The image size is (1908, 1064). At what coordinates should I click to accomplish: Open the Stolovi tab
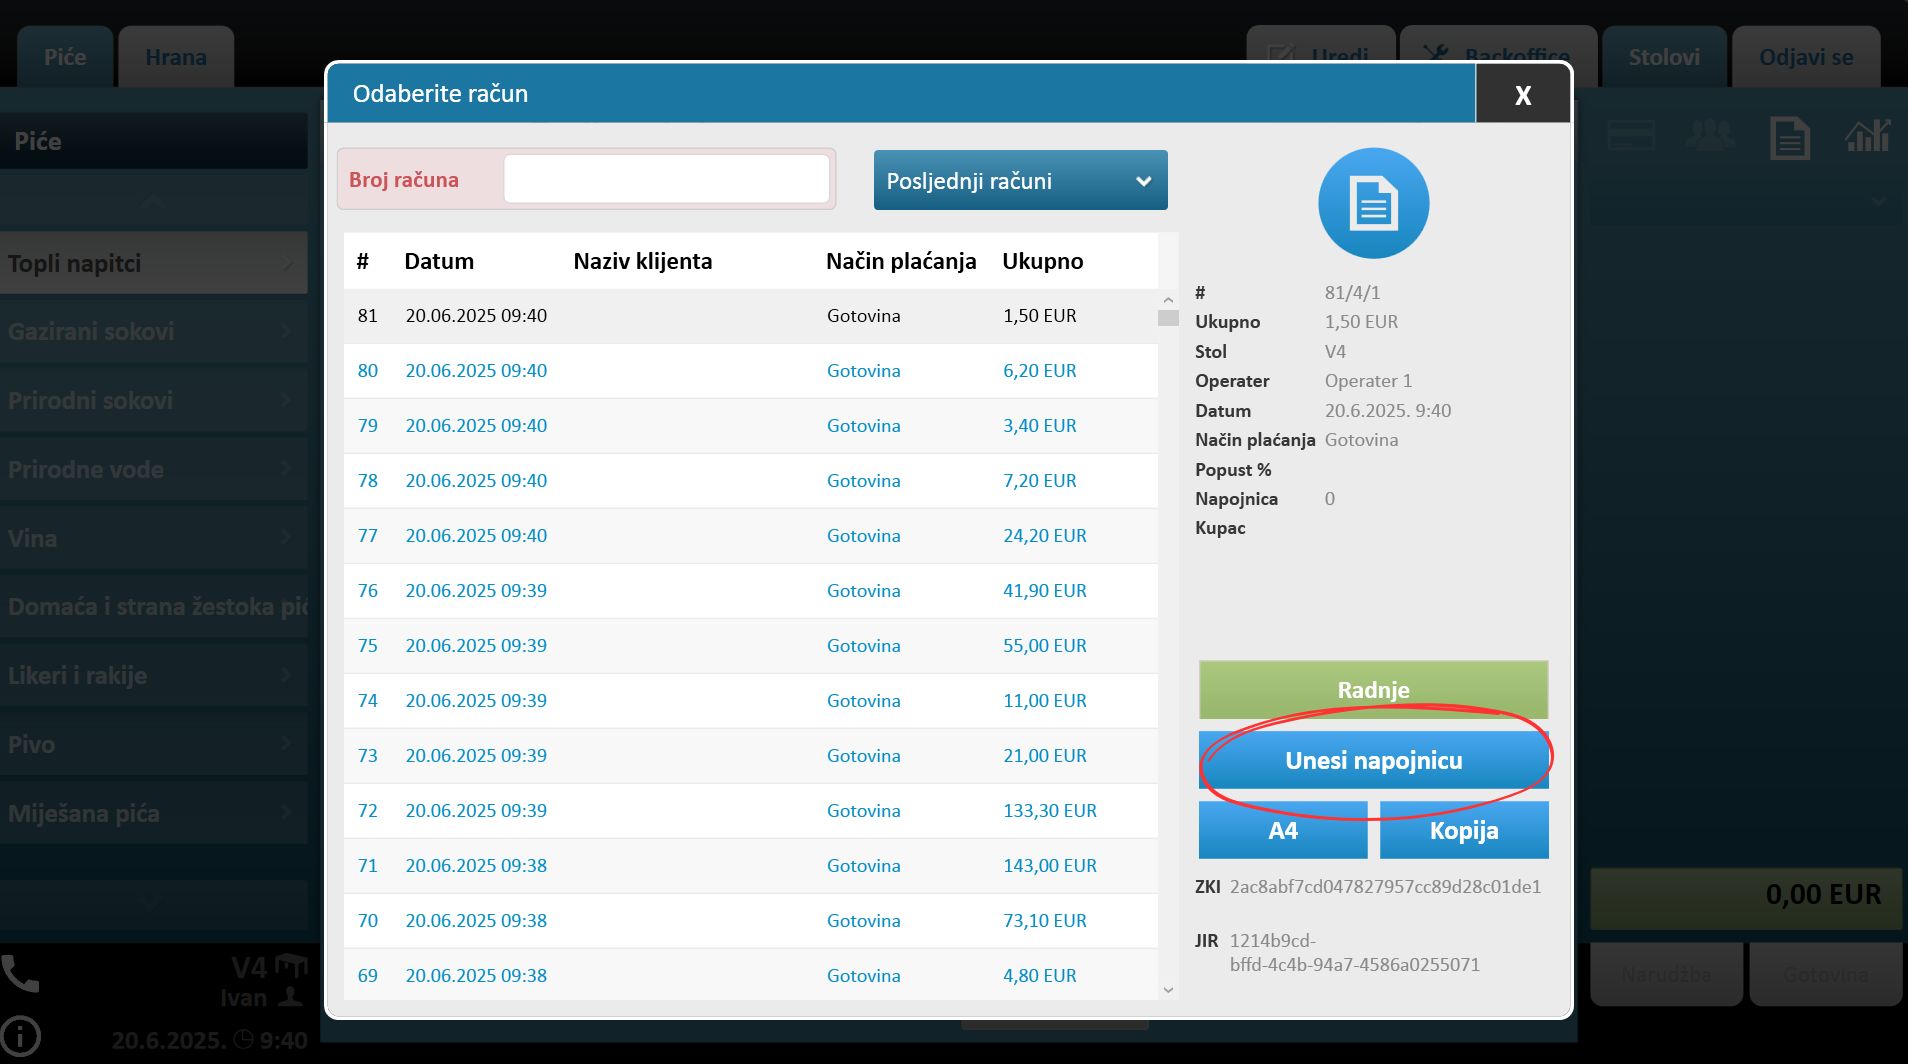pyautogui.click(x=1663, y=57)
